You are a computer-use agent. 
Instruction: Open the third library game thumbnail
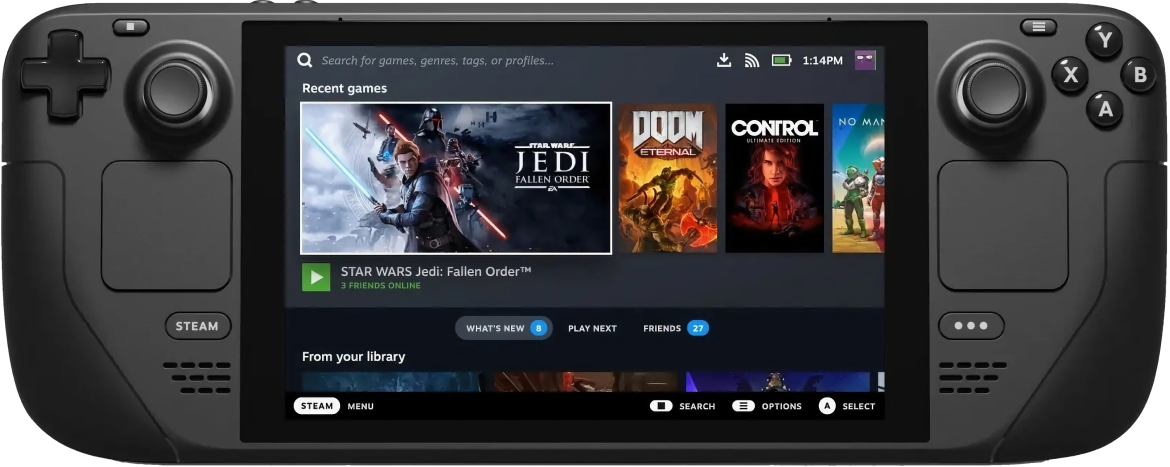[x=778, y=382]
